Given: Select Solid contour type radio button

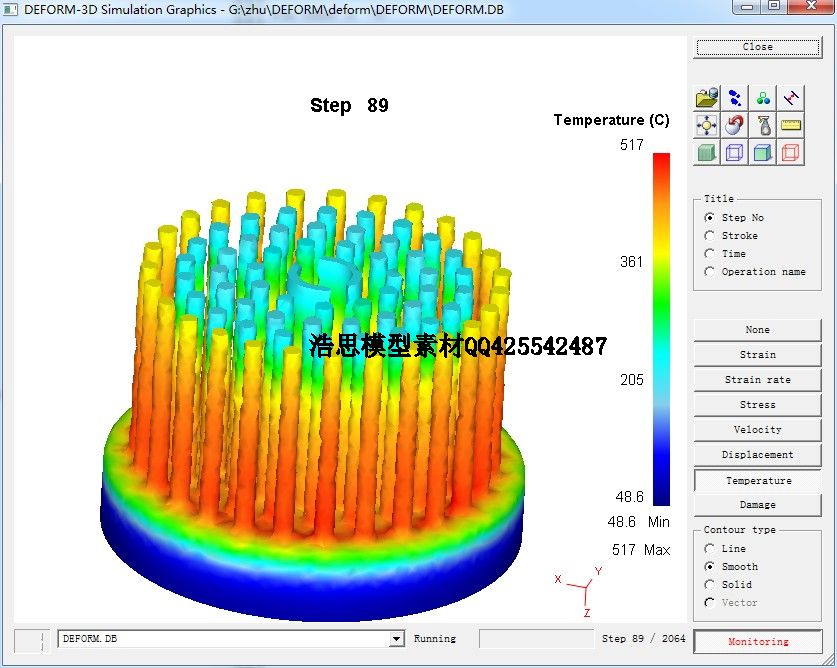Looking at the screenshot, I should click(x=710, y=585).
